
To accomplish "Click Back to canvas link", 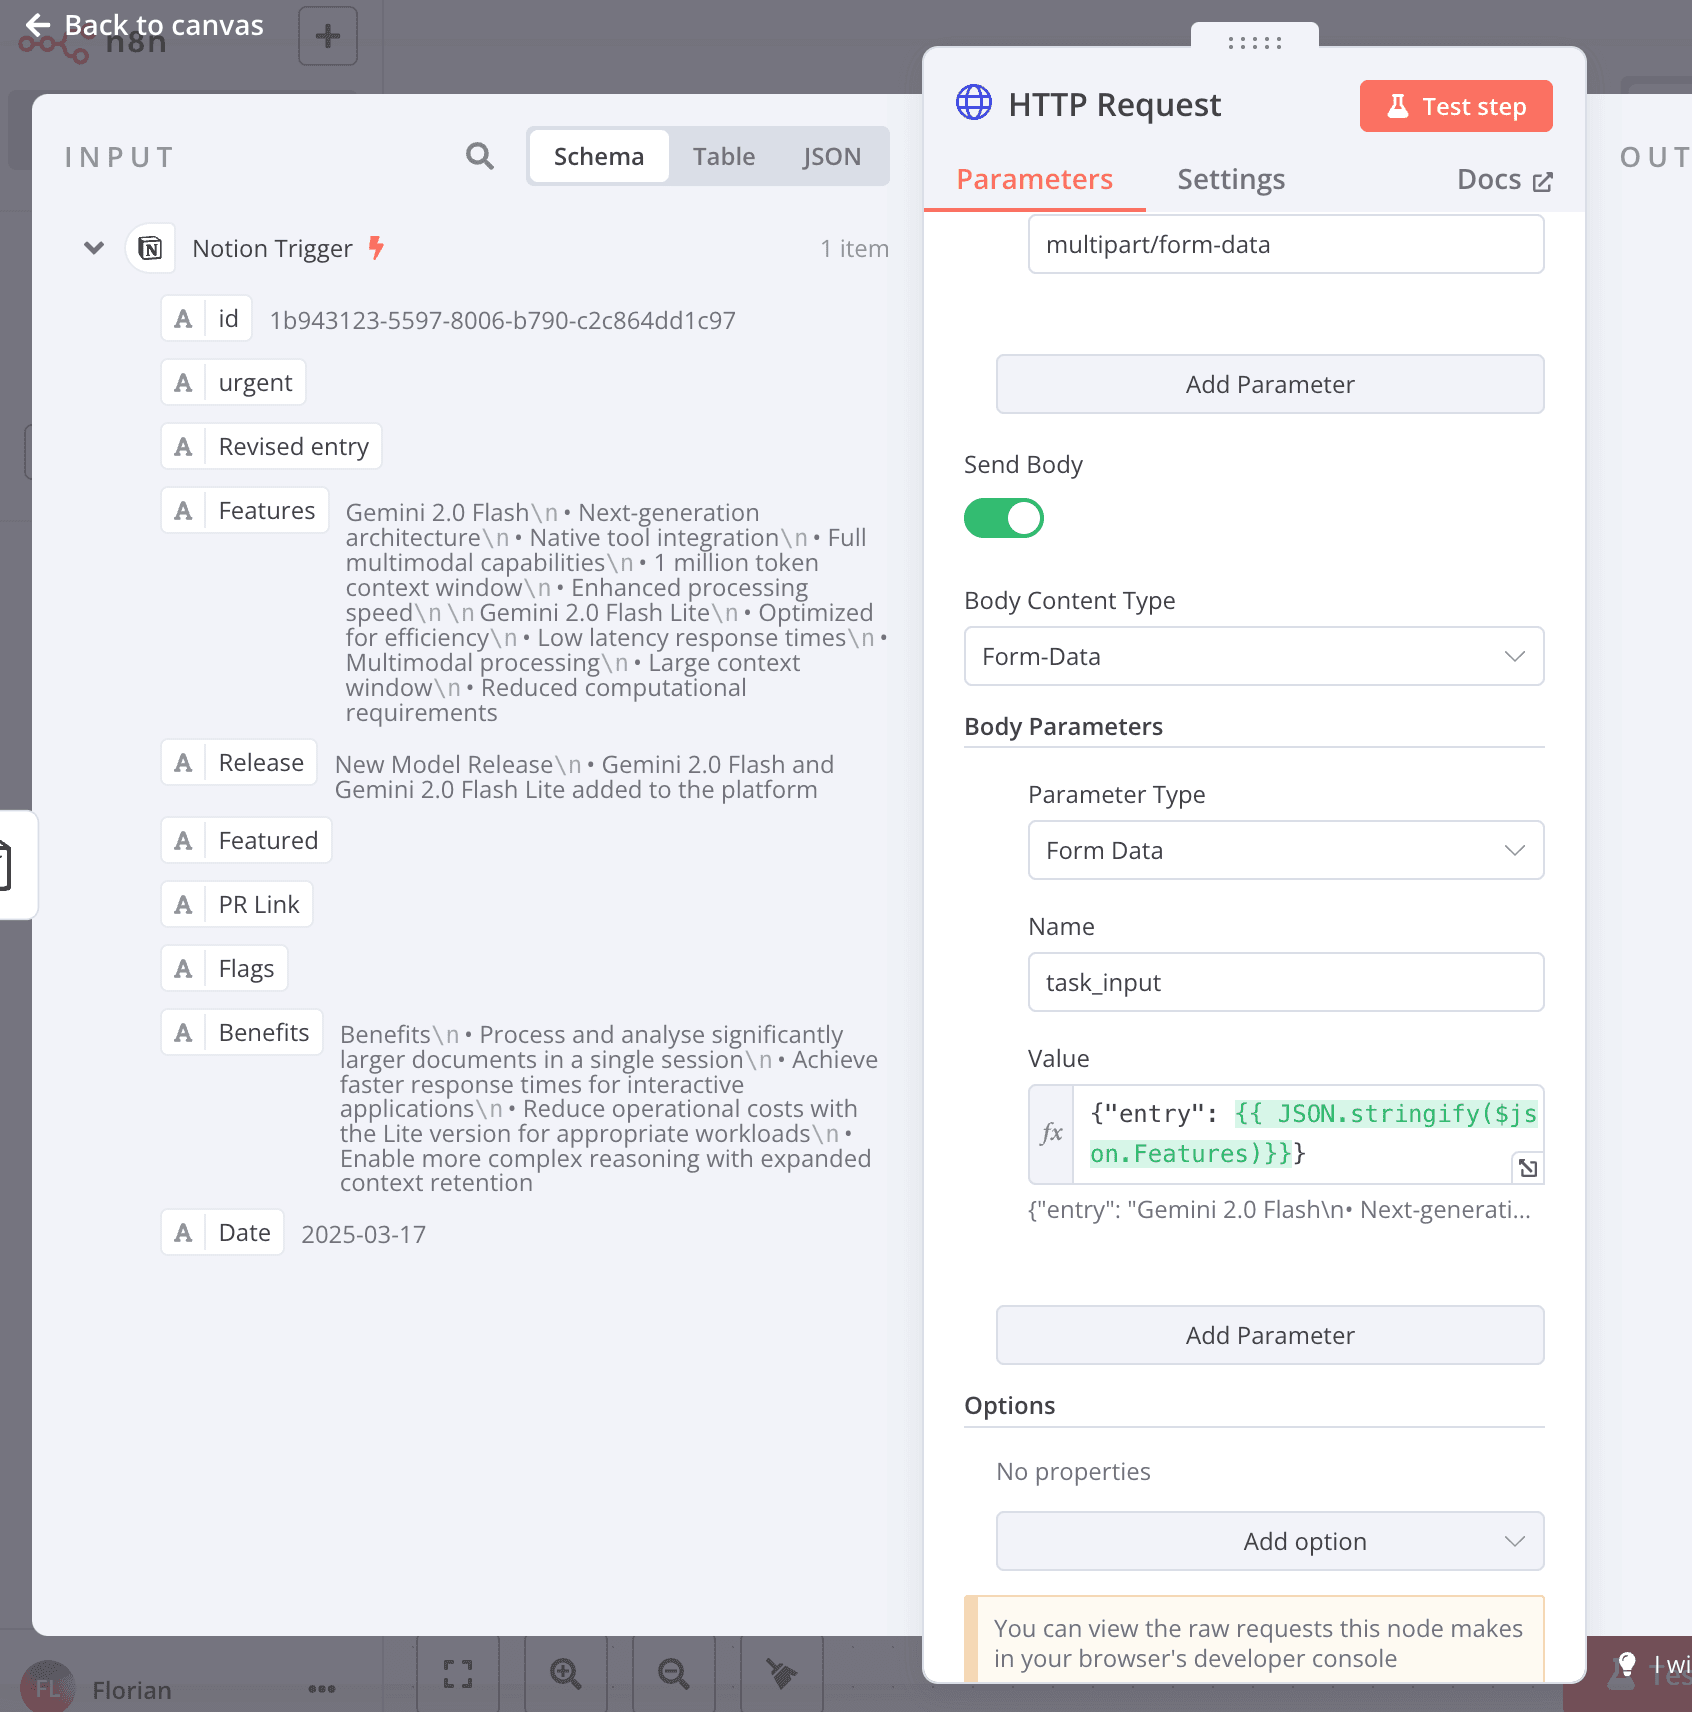I will pos(144,25).
